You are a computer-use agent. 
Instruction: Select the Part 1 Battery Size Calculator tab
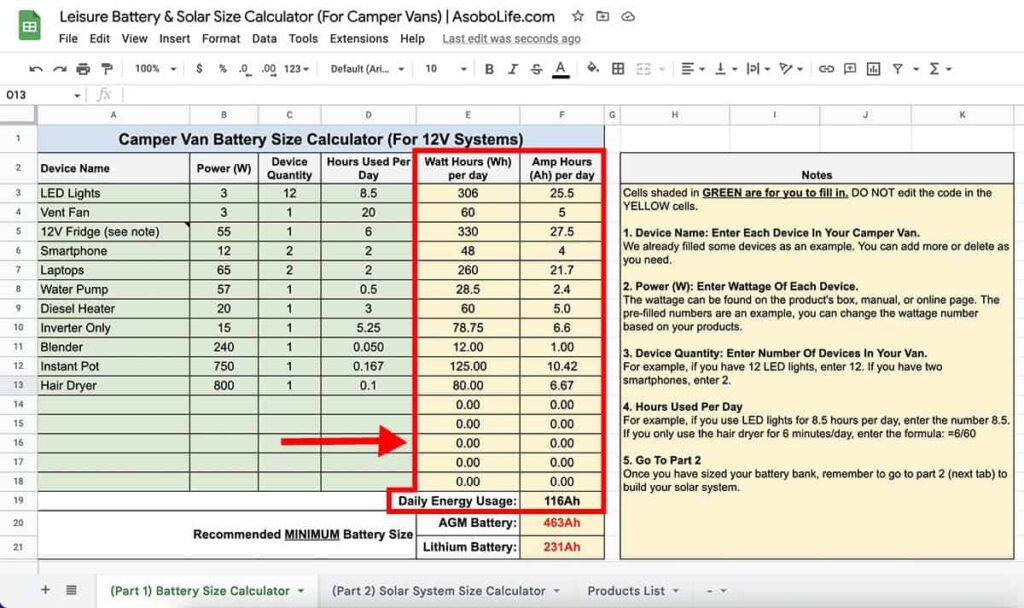pos(199,590)
